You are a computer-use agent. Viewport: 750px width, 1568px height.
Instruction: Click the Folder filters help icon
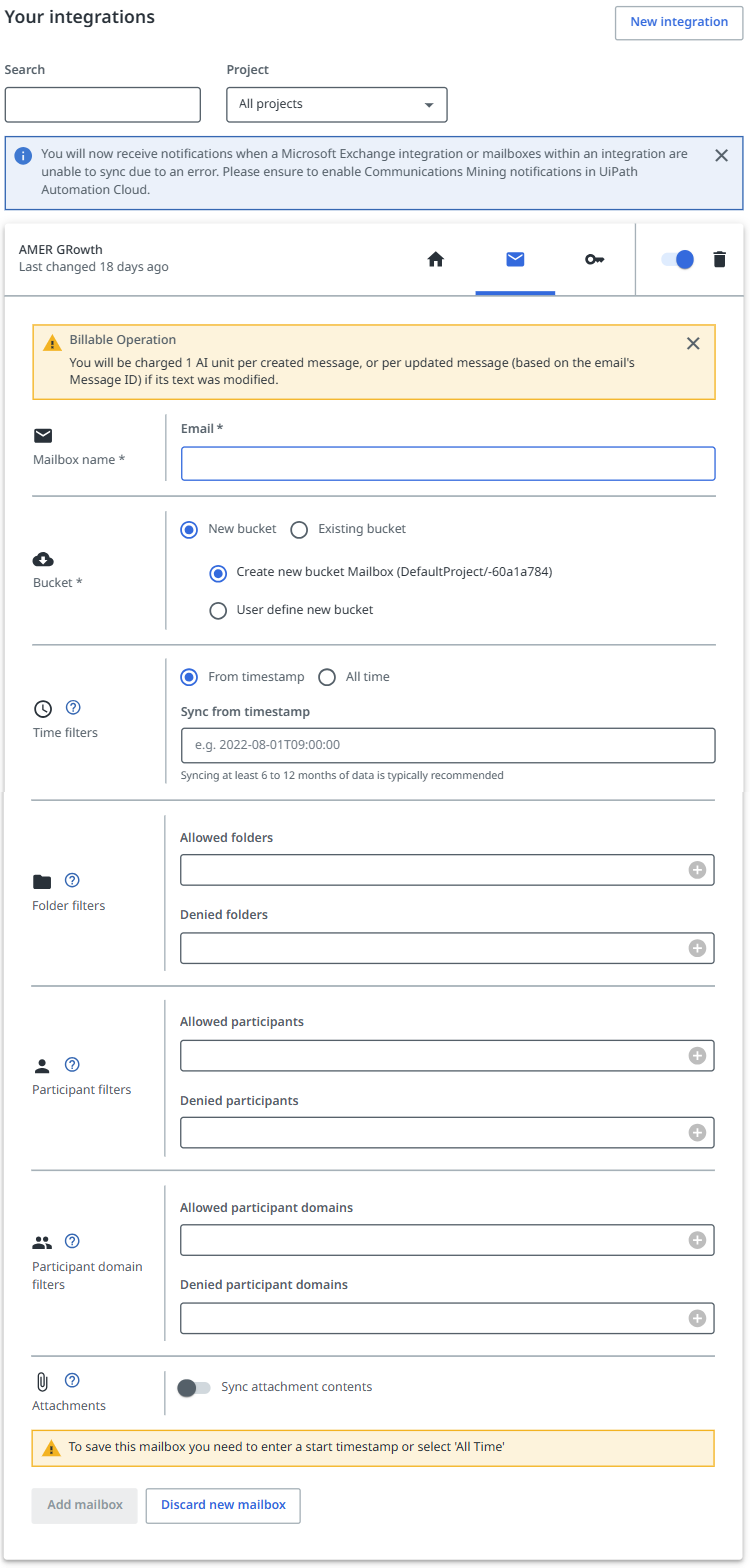click(x=72, y=880)
